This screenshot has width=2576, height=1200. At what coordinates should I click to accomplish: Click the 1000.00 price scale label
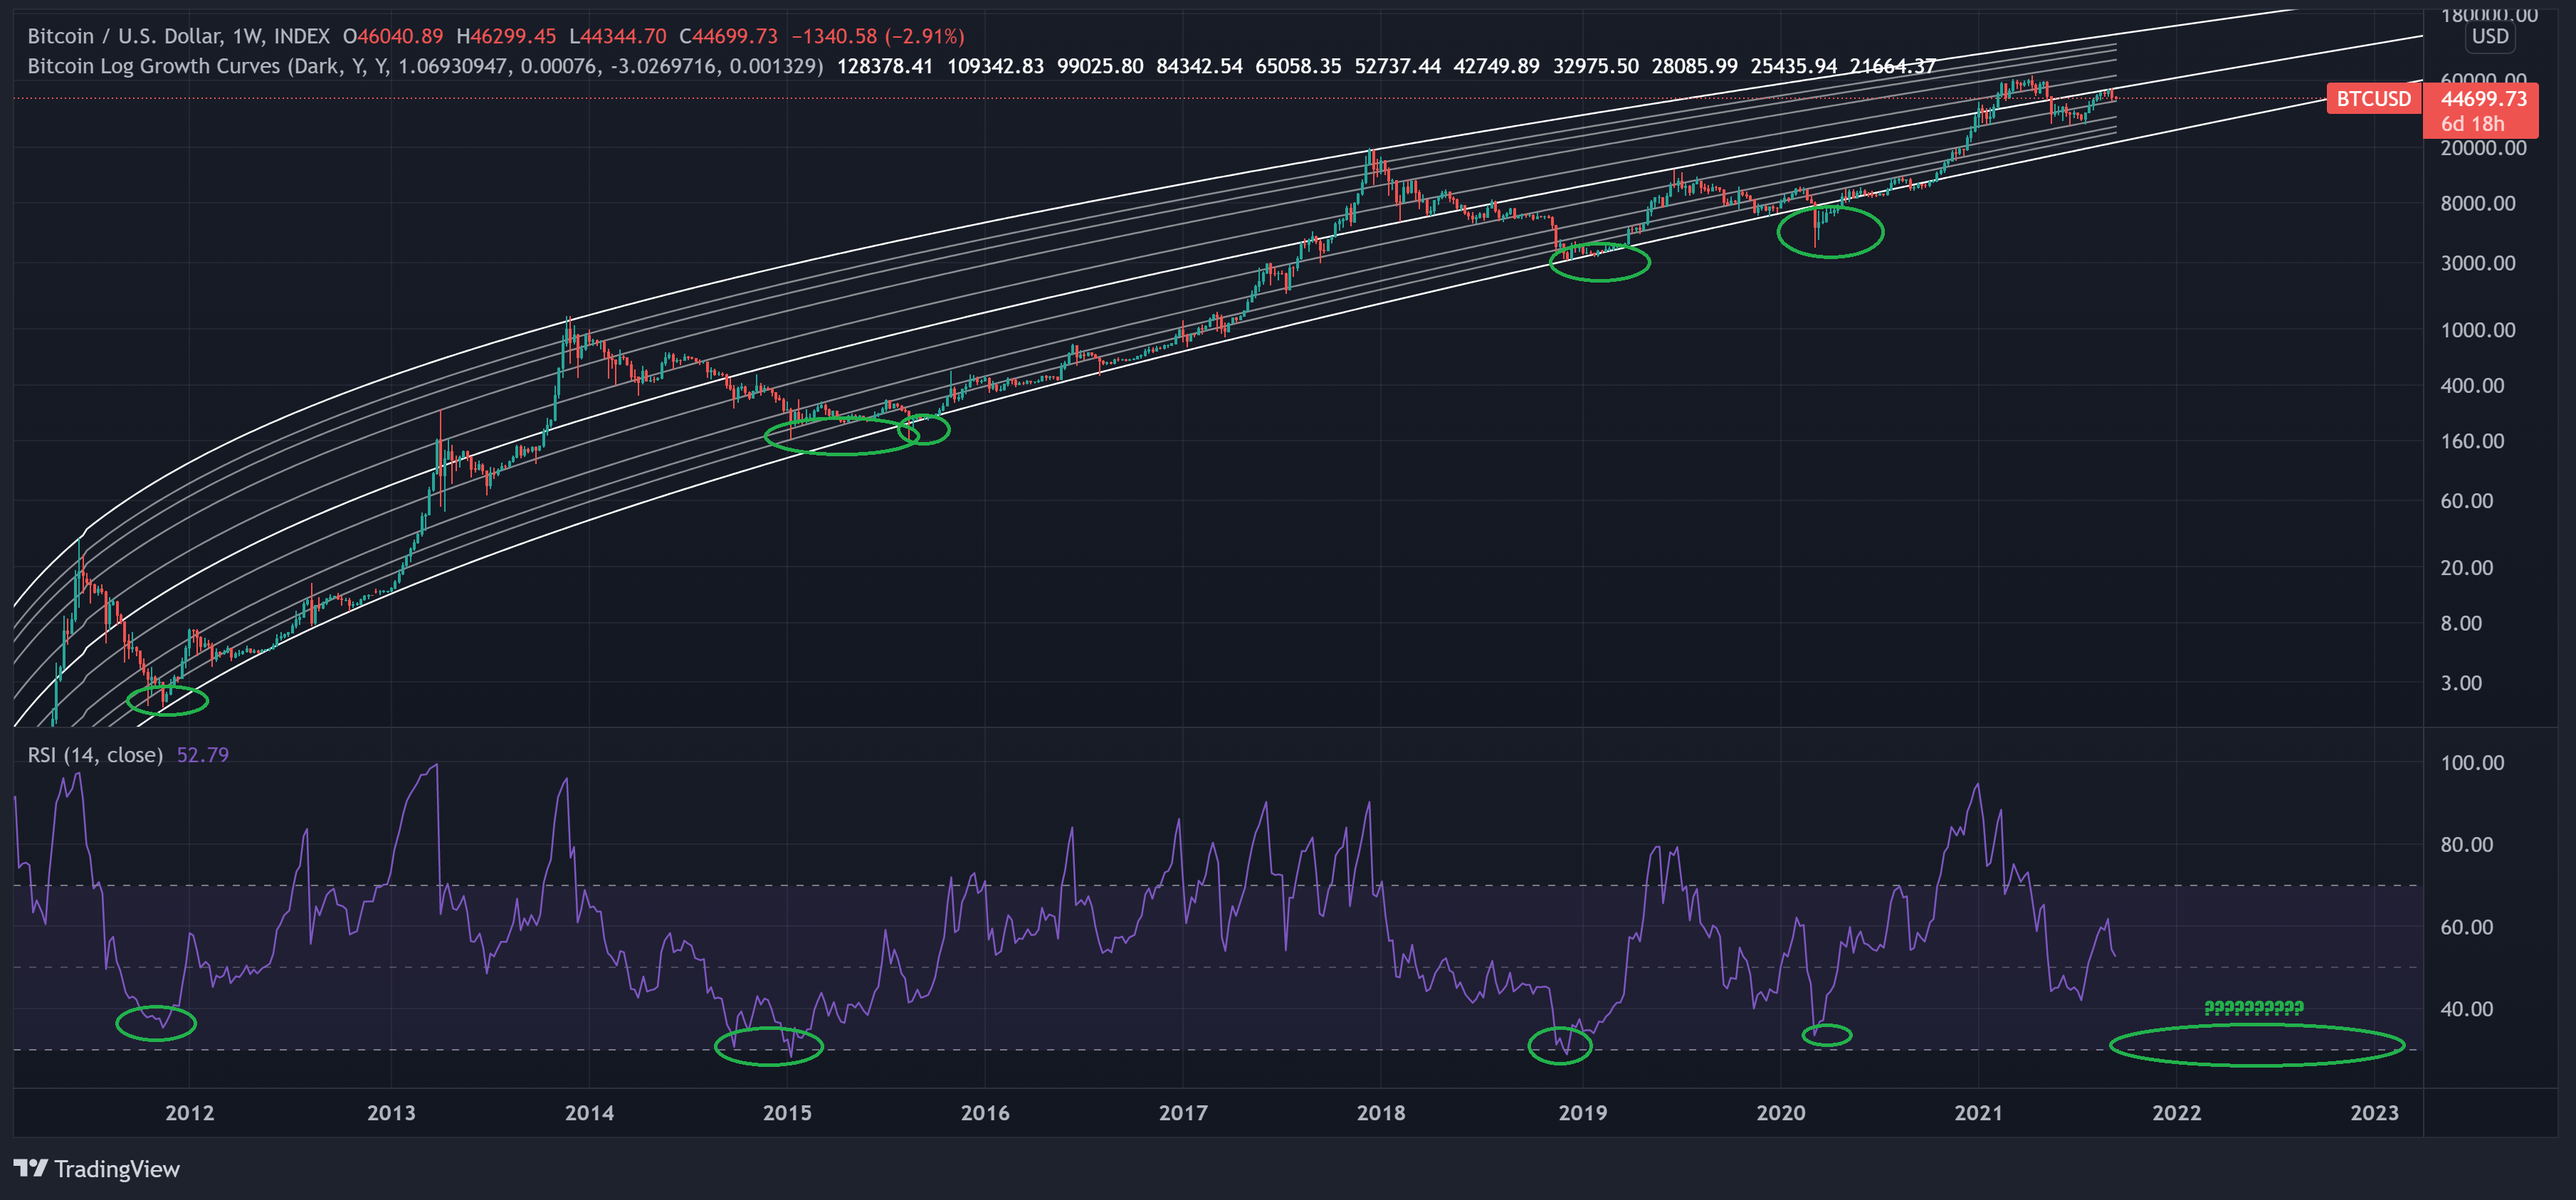(x=2478, y=330)
